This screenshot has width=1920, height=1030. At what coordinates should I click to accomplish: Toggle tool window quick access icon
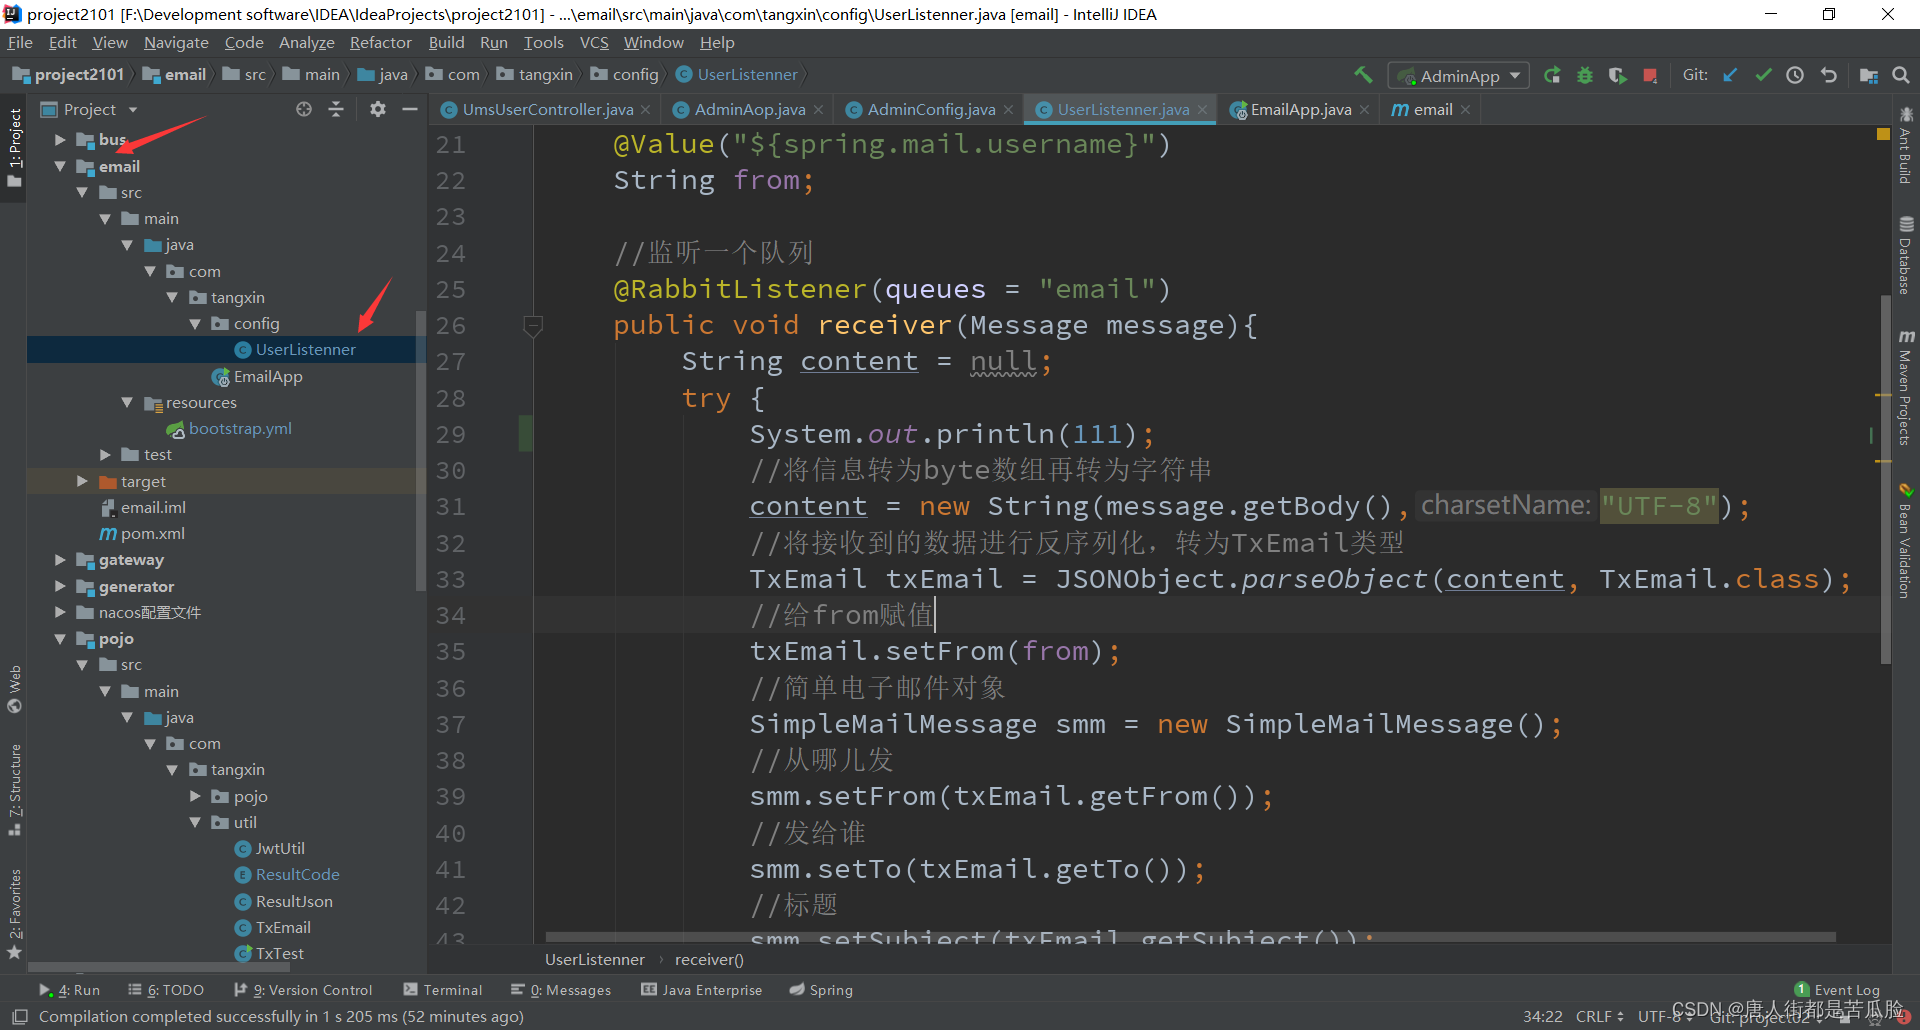19,1016
